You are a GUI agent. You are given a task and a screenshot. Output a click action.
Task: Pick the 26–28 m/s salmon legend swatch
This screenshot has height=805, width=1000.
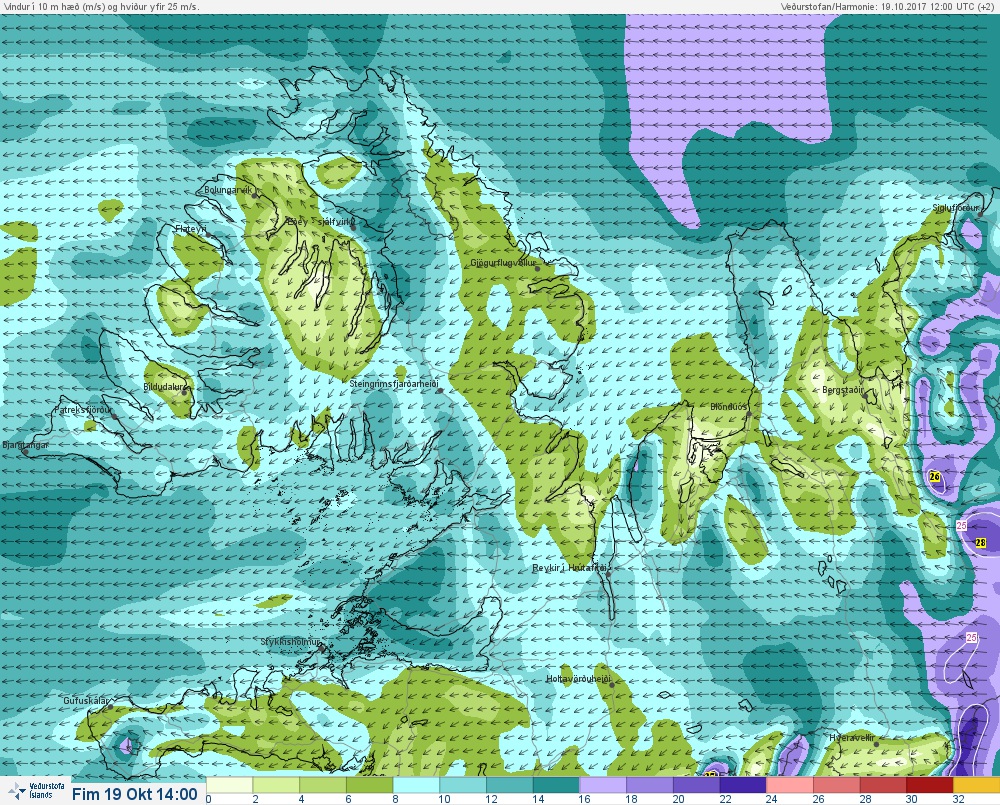coord(835,785)
